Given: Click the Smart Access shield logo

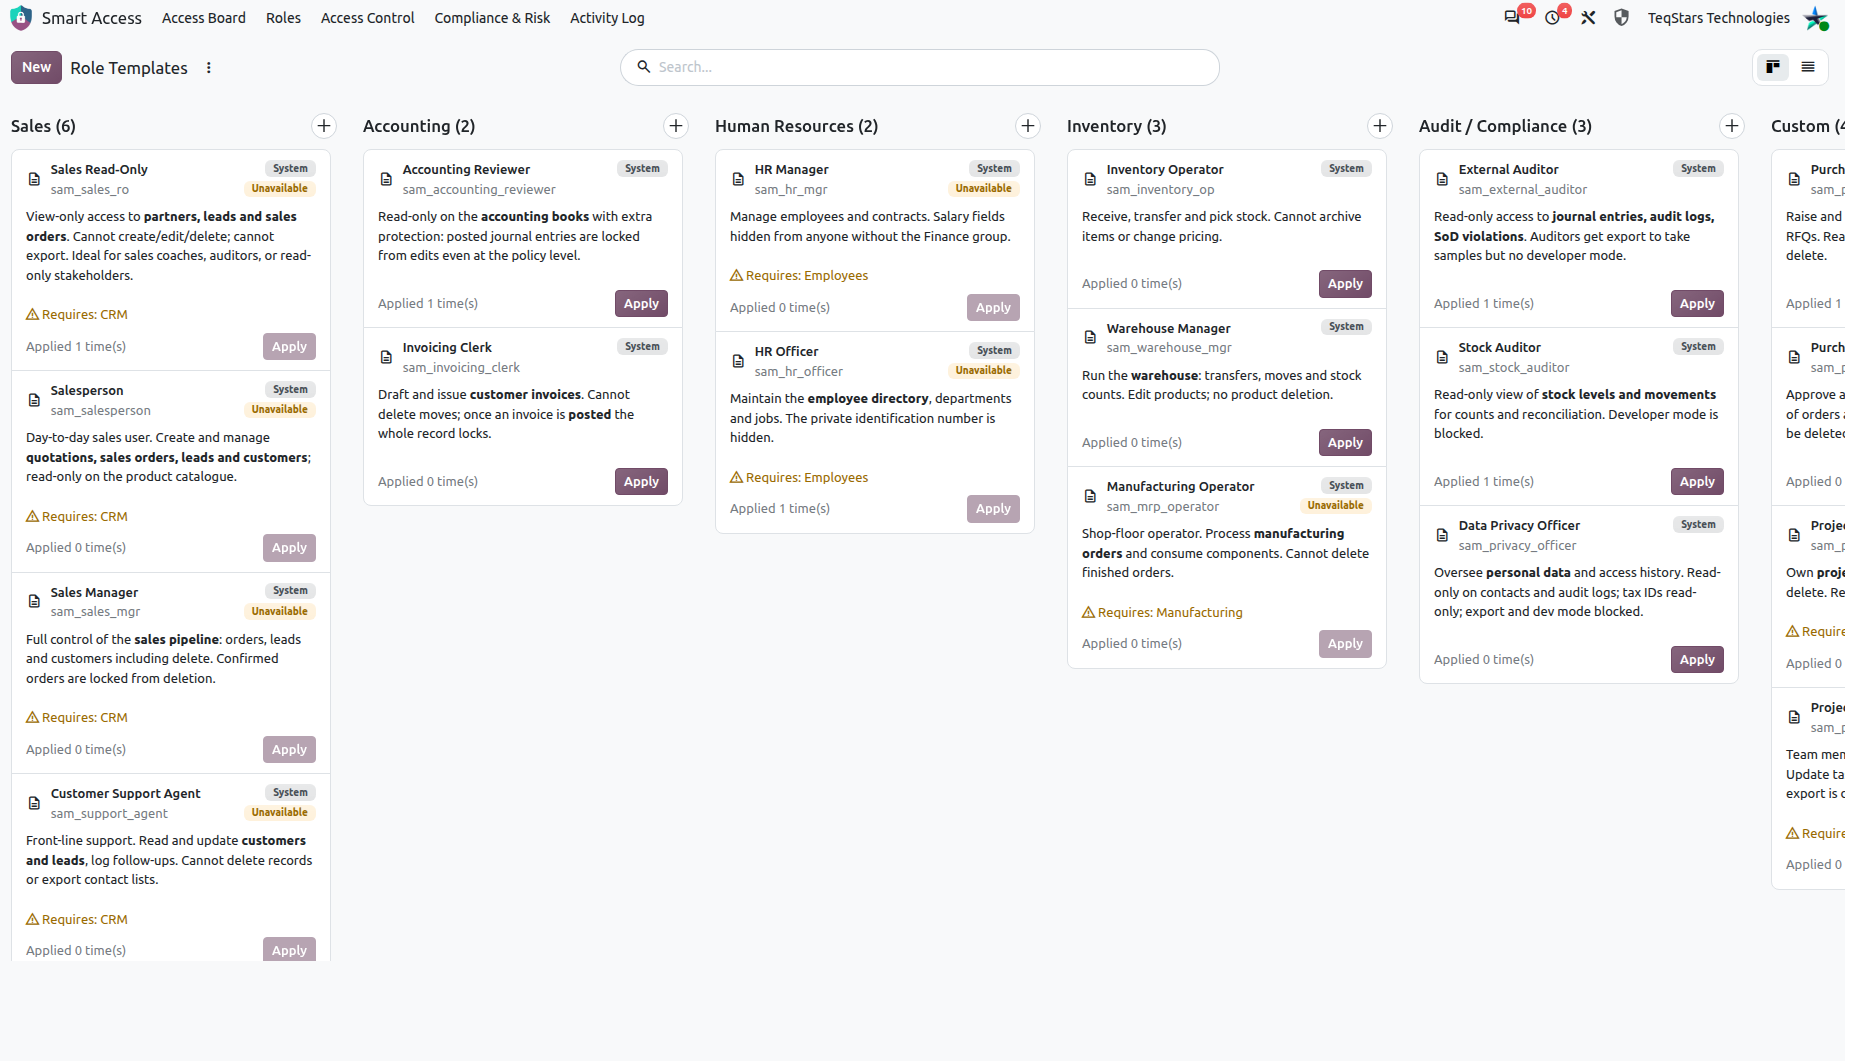Looking at the screenshot, I should pos(21,18).
